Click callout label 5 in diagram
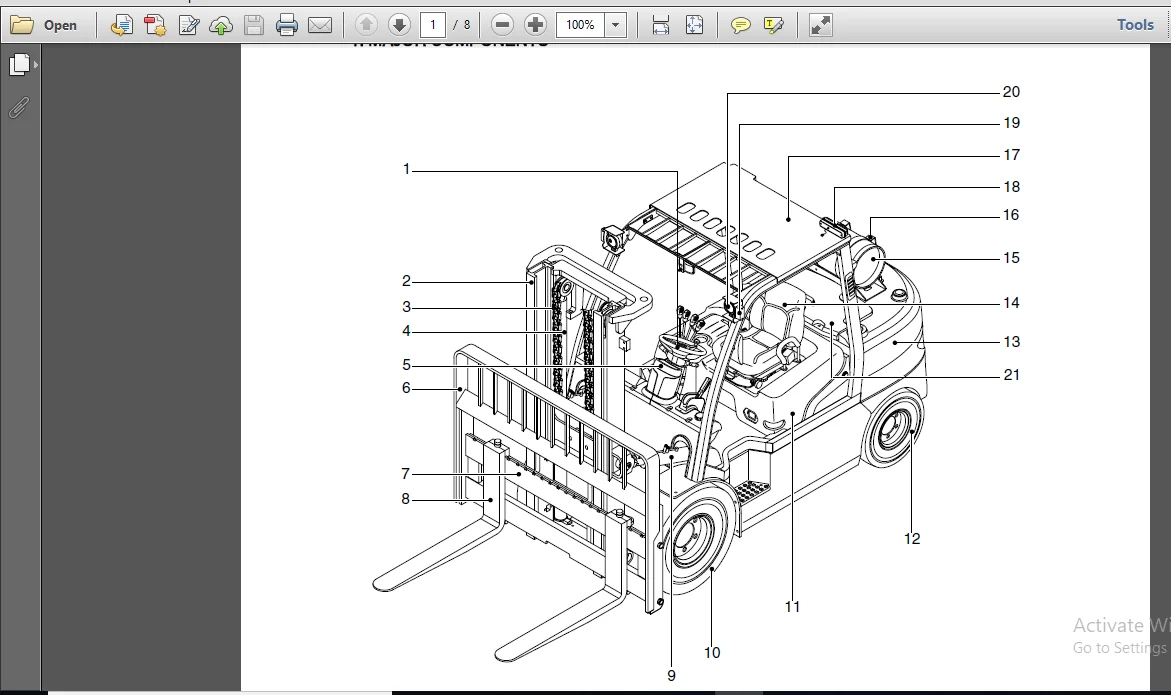Screen dimensions: 1171x695 [406, 365]
